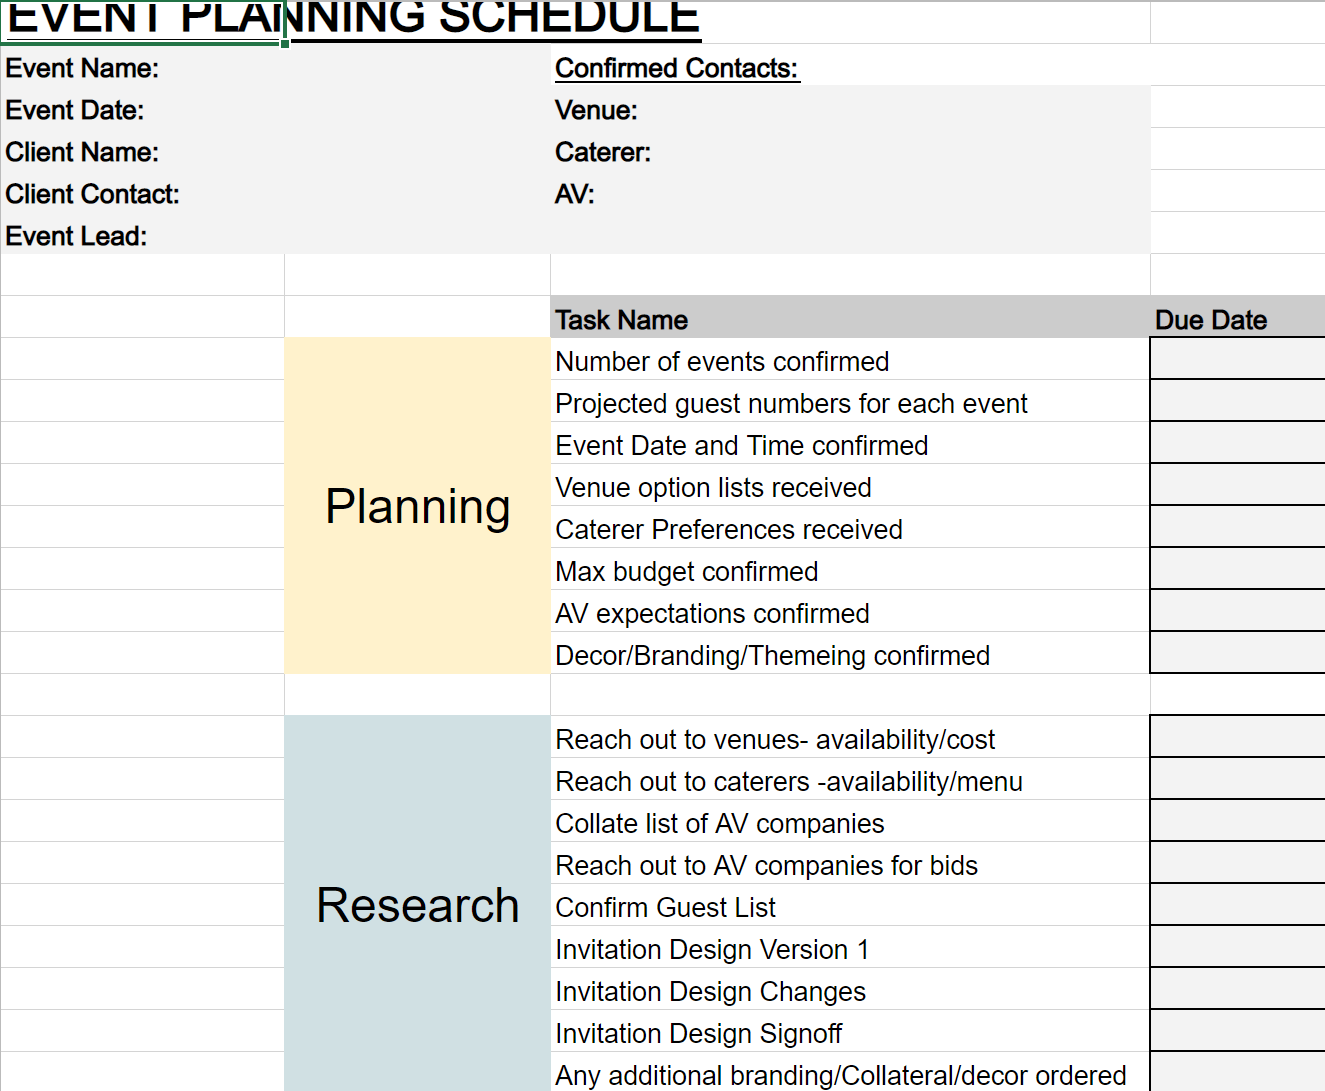Select the Confirmed Contacts heading
1325x1091 pixels.
pyautogui.click(x=677, y=68)
